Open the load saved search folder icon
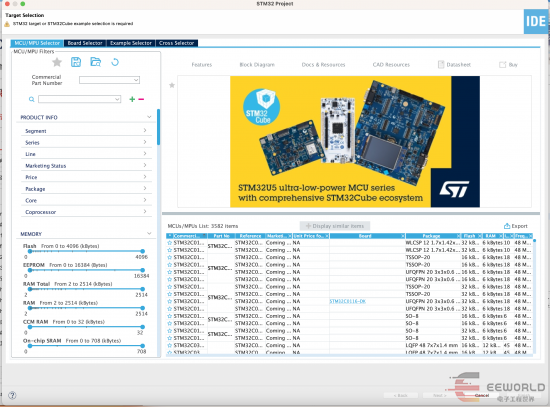The image size is (550, 407). 95,62
